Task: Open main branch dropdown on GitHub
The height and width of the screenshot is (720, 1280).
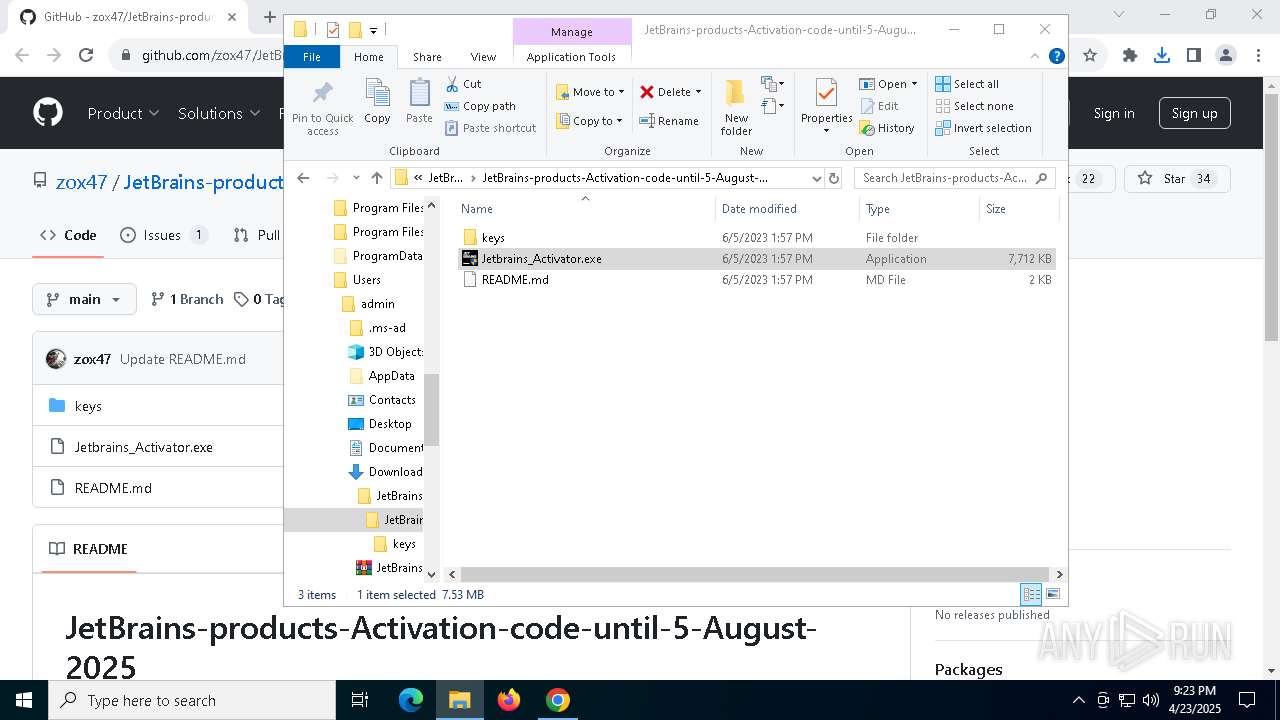Action: pos(84,299)
